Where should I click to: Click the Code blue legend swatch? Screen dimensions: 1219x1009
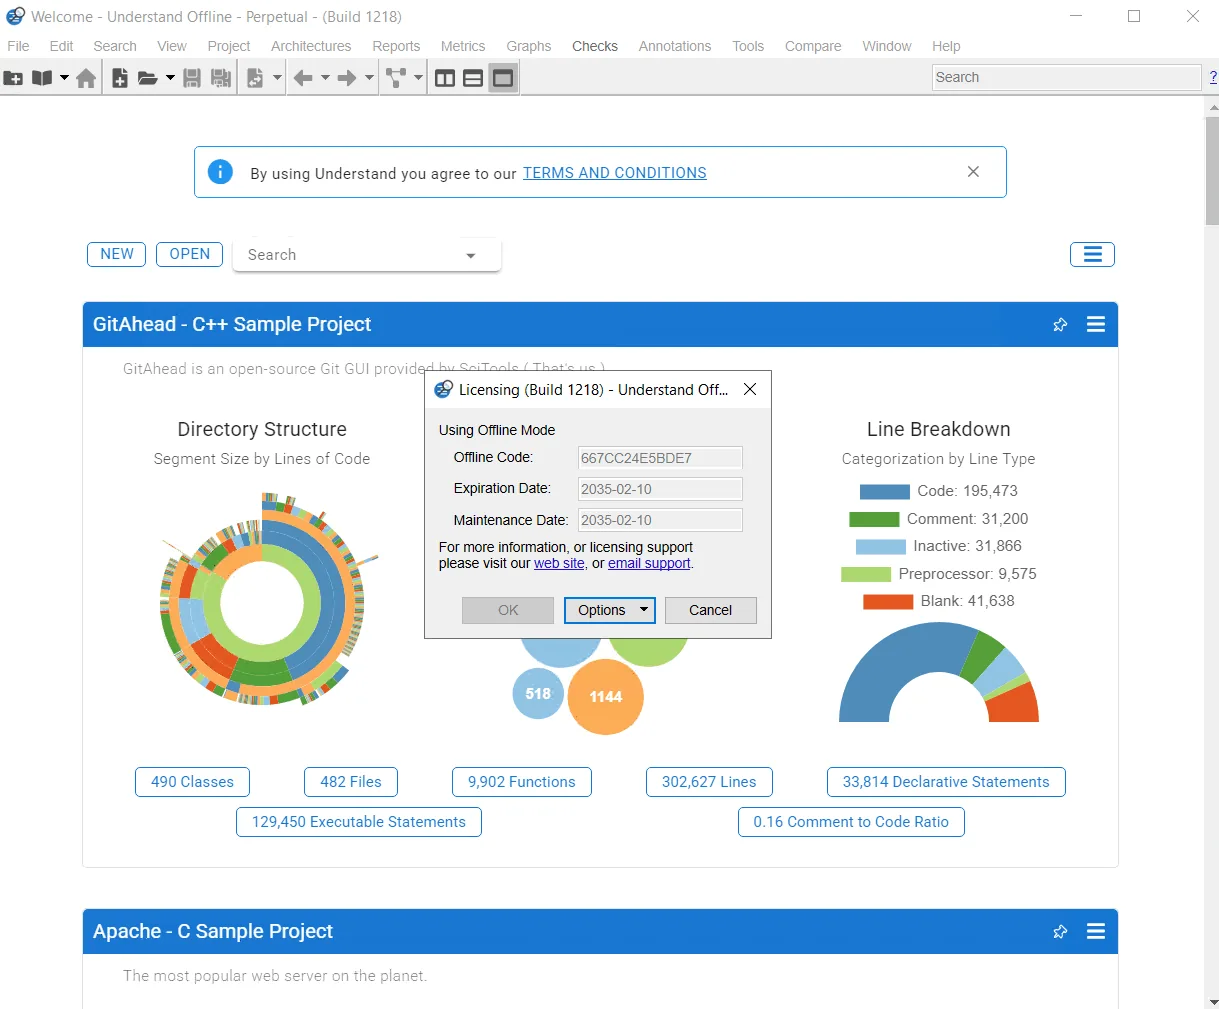(885, 492)
